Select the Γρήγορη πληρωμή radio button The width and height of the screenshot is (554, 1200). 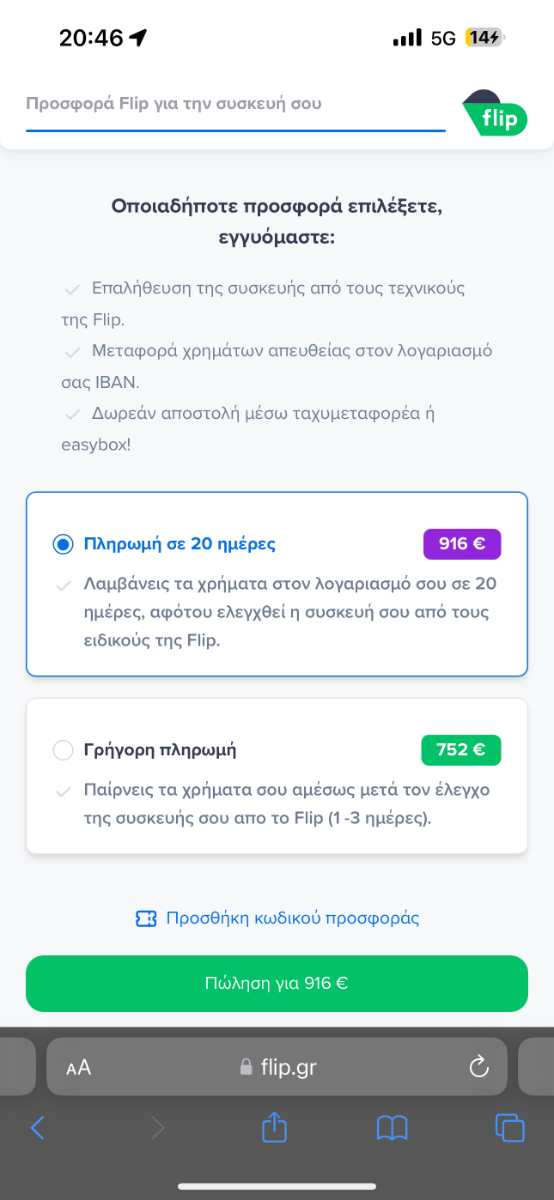click(63, 750)
